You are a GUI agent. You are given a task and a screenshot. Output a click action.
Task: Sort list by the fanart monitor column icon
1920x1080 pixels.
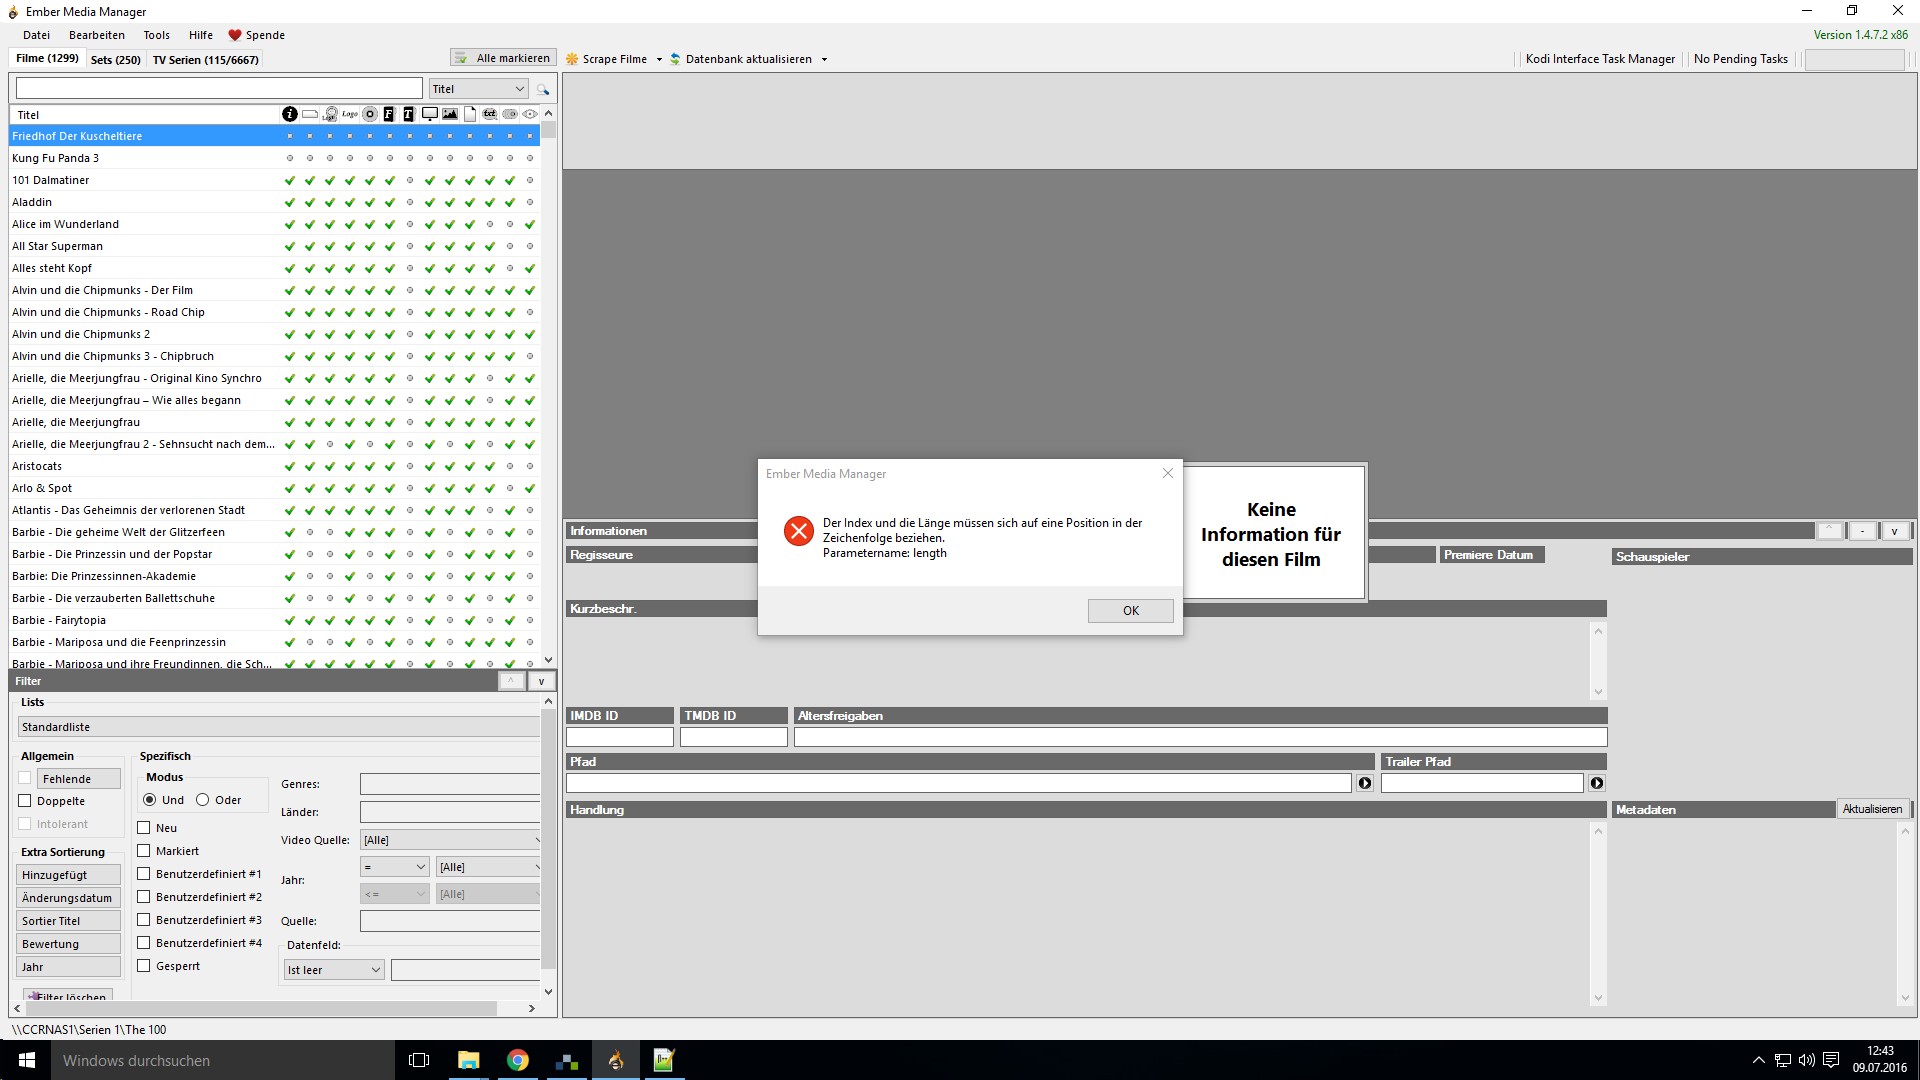430,114
